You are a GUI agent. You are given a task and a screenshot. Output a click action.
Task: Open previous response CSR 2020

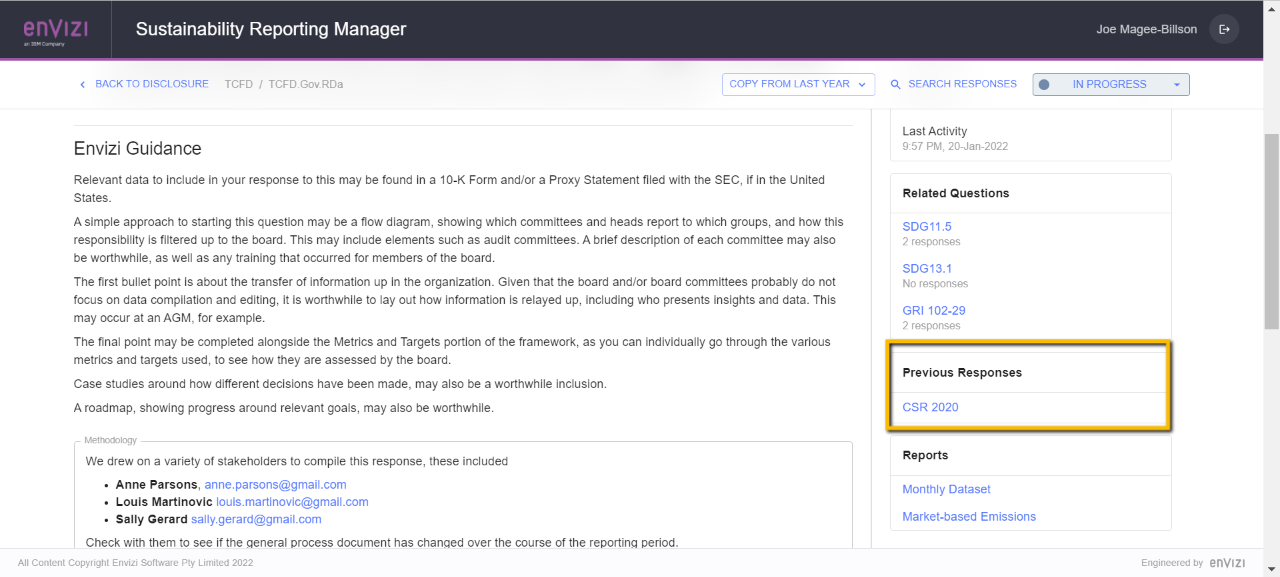tap(930, 407)
